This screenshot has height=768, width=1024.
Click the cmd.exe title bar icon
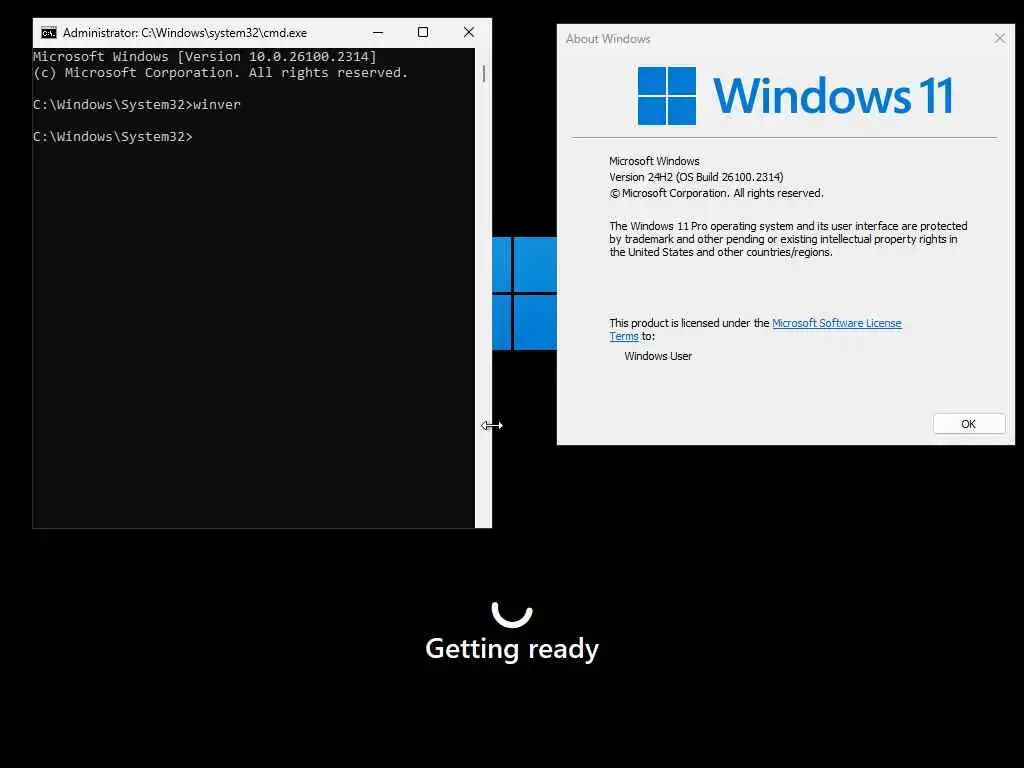[x=49, y=33]
